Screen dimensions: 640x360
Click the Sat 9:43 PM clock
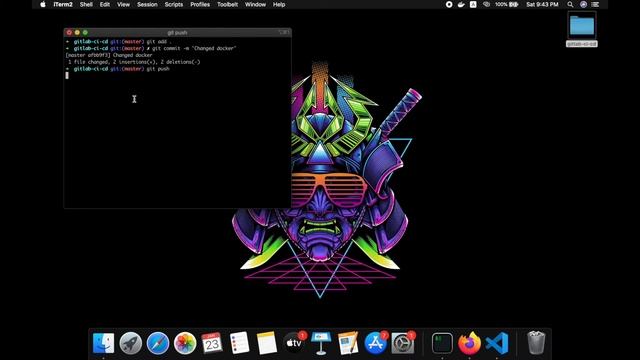tap(542, 4)
